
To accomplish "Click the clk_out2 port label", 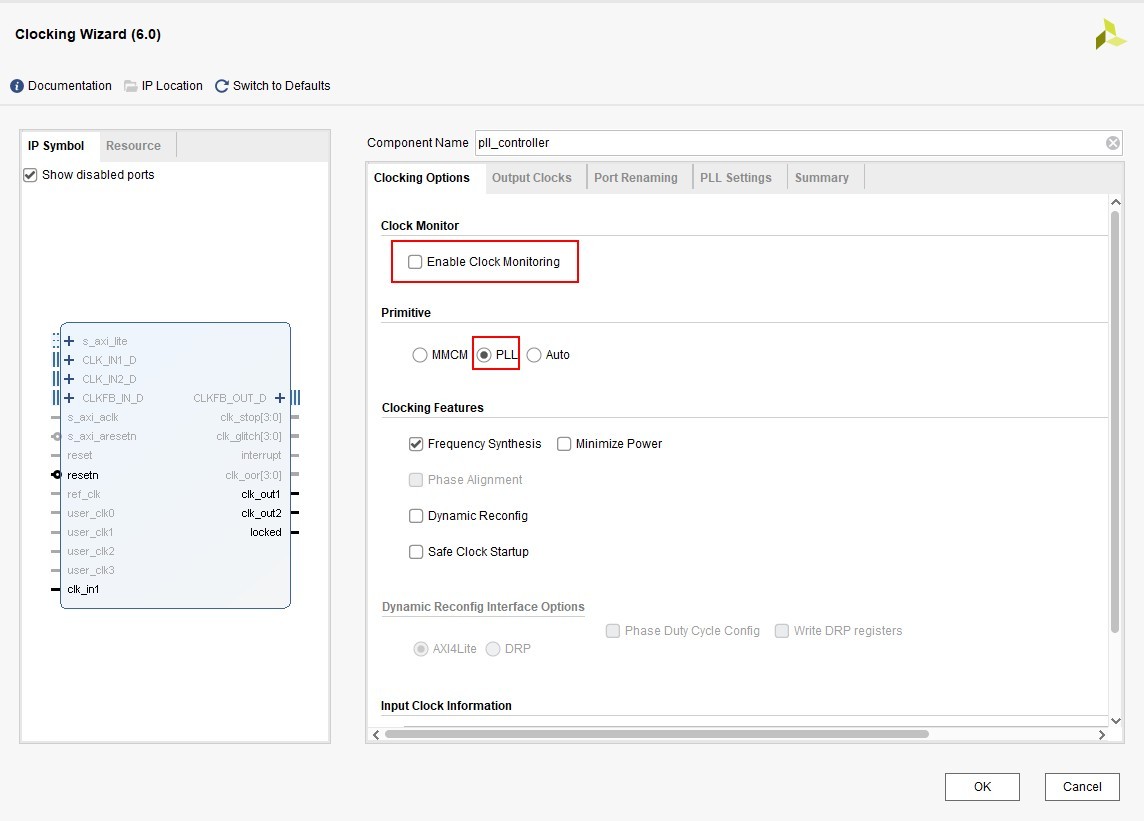I will coord(260,513).
